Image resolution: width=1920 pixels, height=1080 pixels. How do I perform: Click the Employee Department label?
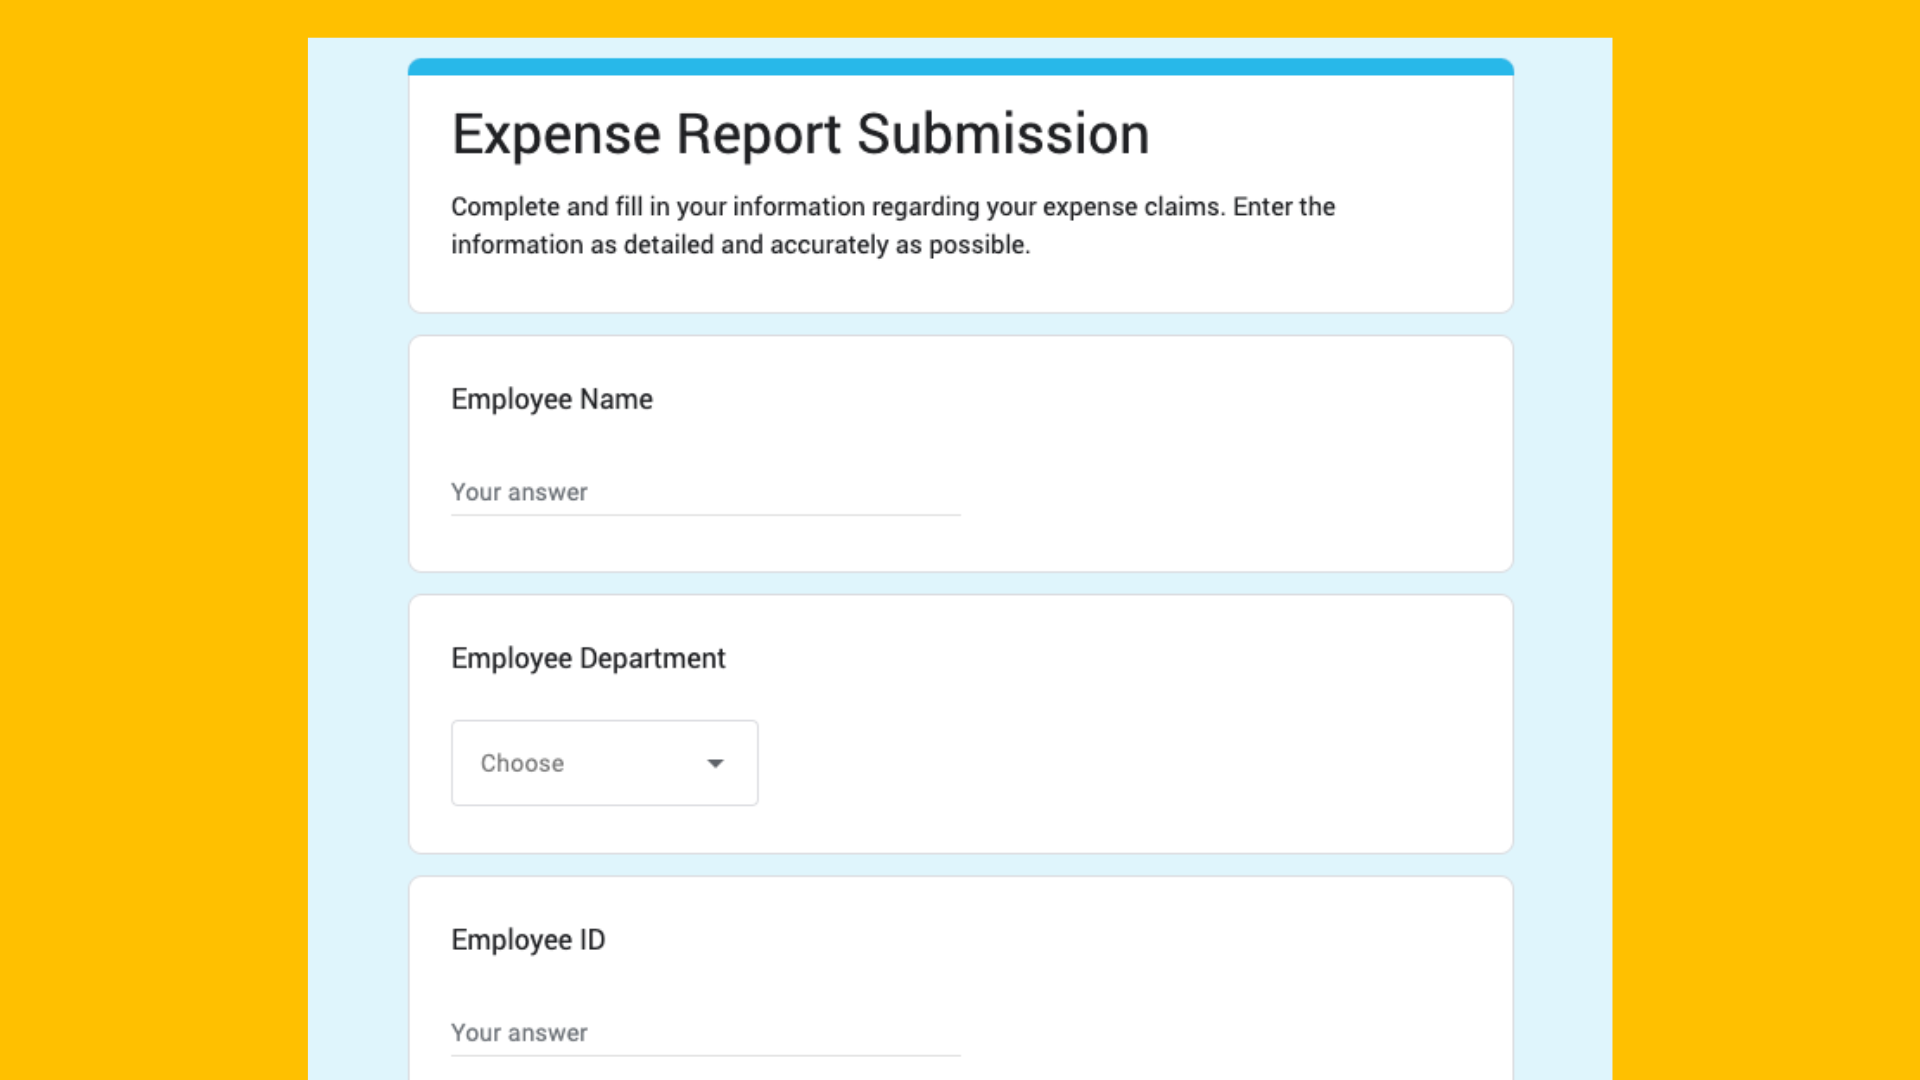(588, 658)
